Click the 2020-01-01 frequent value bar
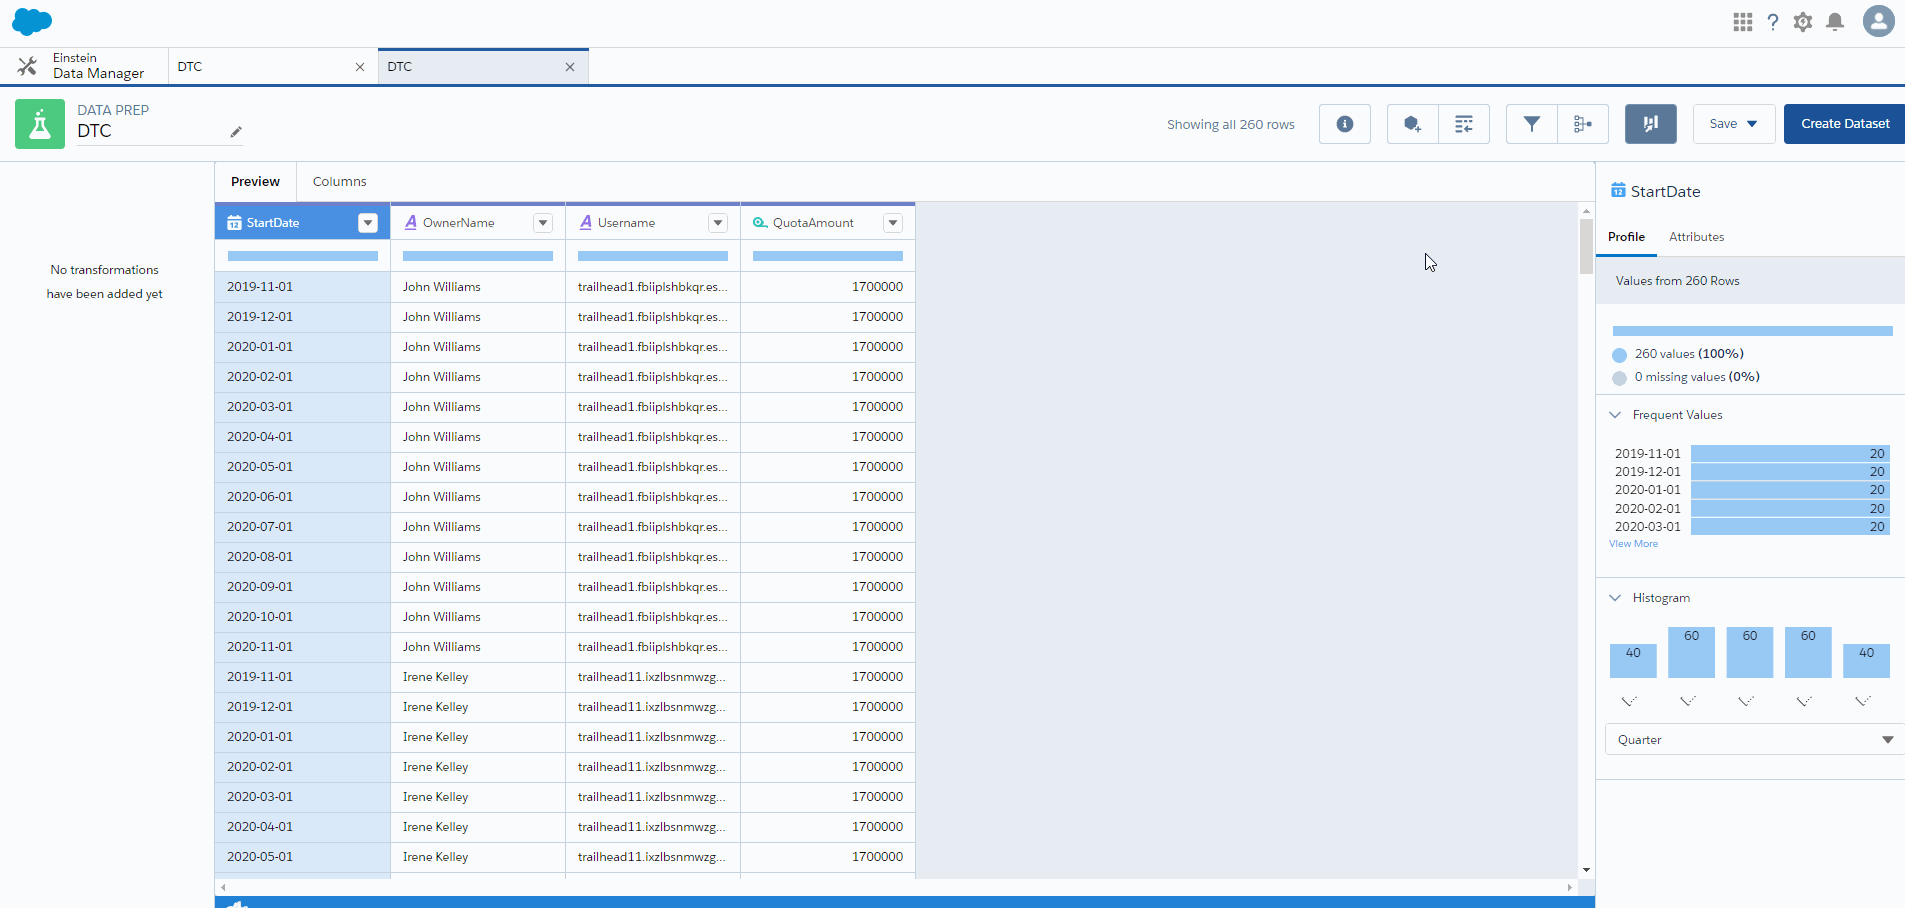This screenshot has width=1905, height=908. (x=1790, y=490)
